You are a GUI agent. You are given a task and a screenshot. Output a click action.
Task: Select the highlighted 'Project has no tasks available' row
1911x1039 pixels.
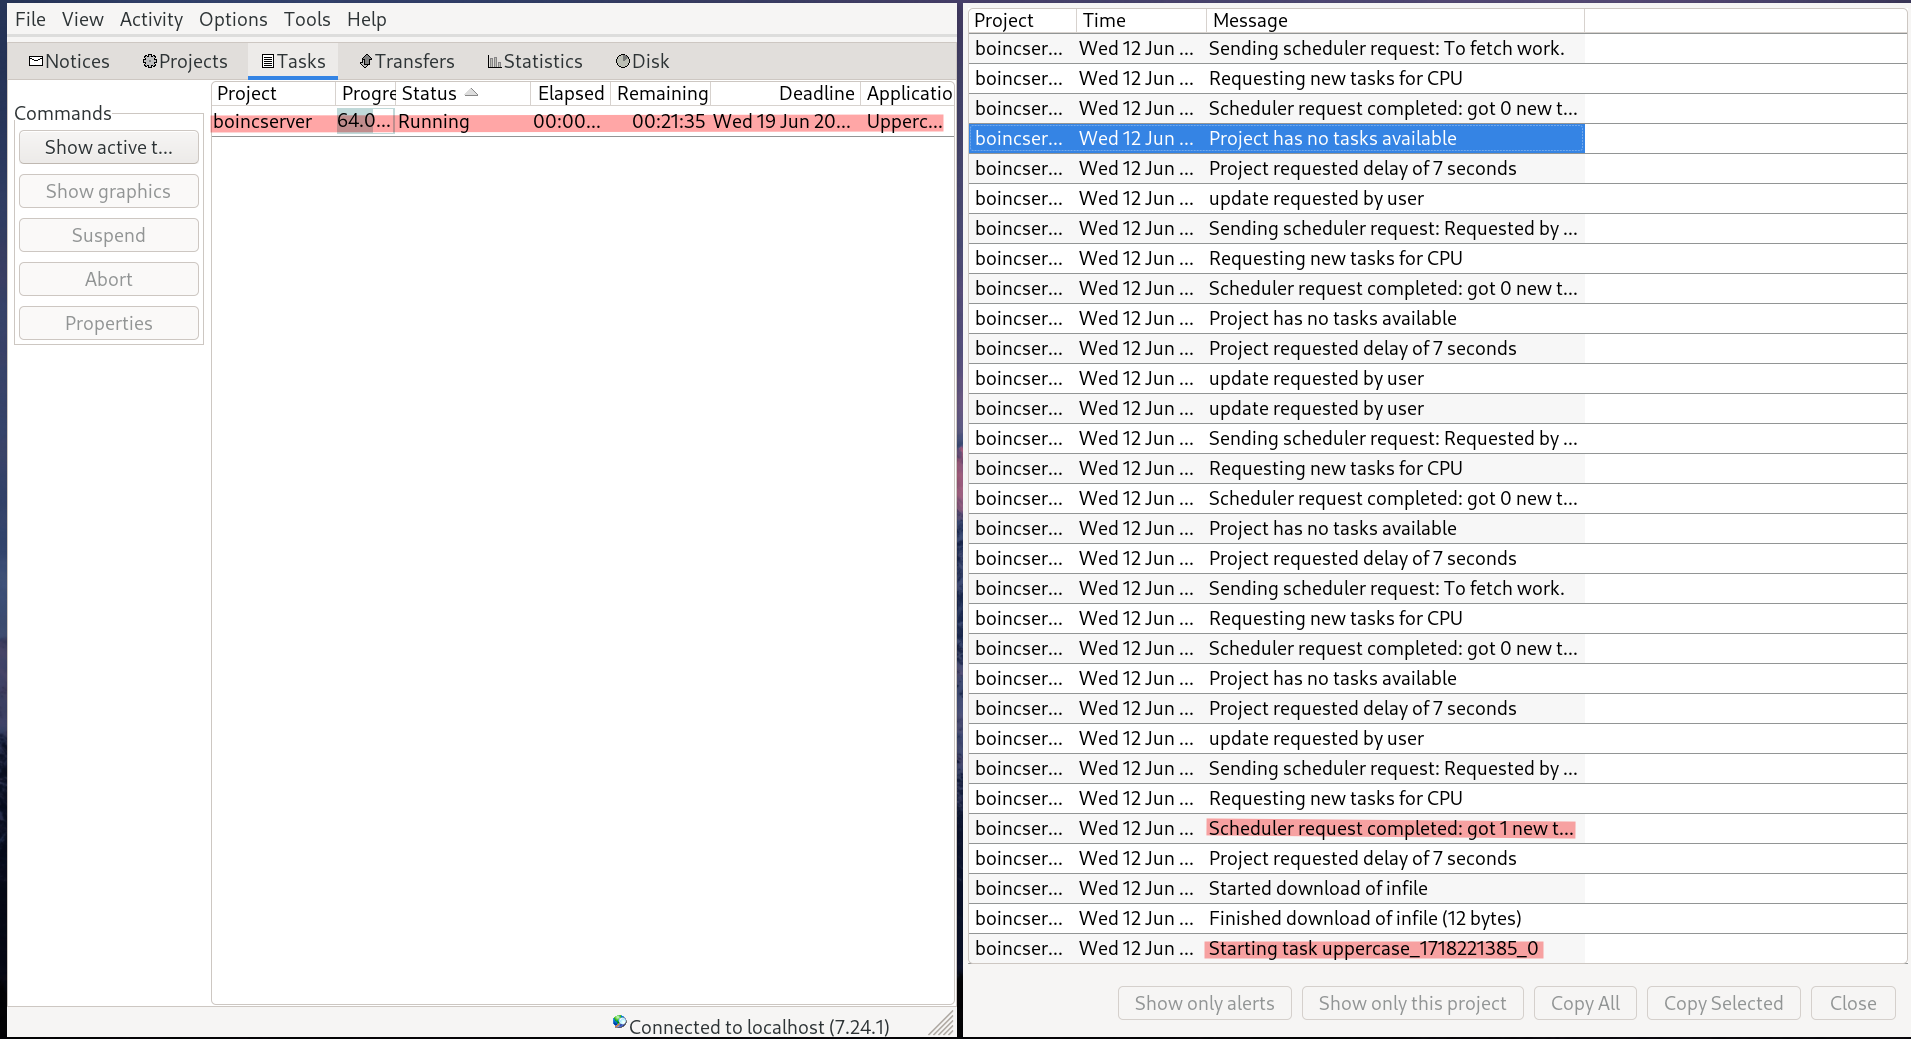[x=1277, y=138]
